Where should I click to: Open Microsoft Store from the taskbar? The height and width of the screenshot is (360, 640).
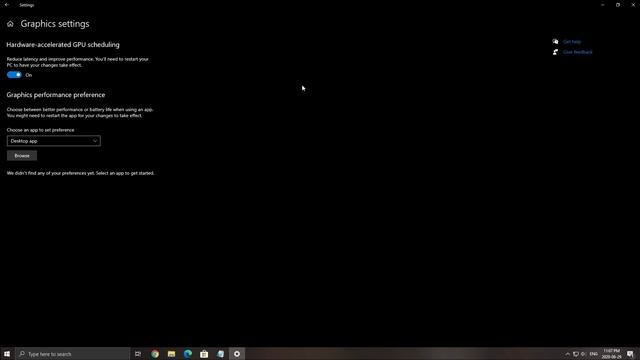pos(204,354)
